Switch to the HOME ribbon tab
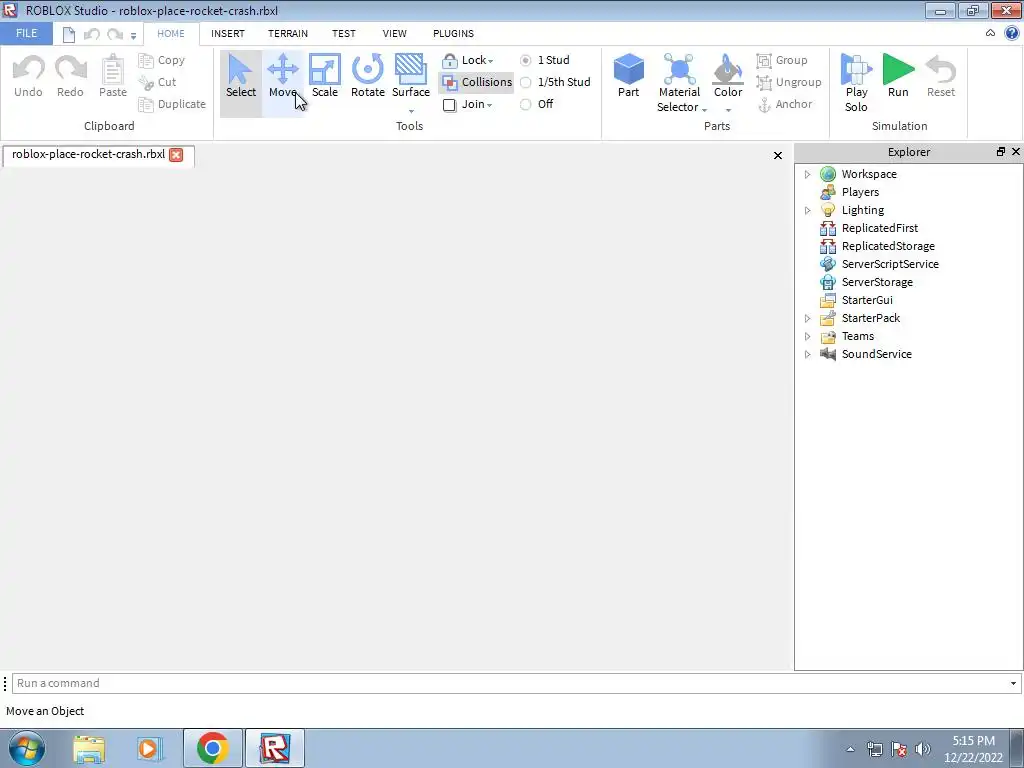This screenshot has height=768, width=1024. coord(171,33)
